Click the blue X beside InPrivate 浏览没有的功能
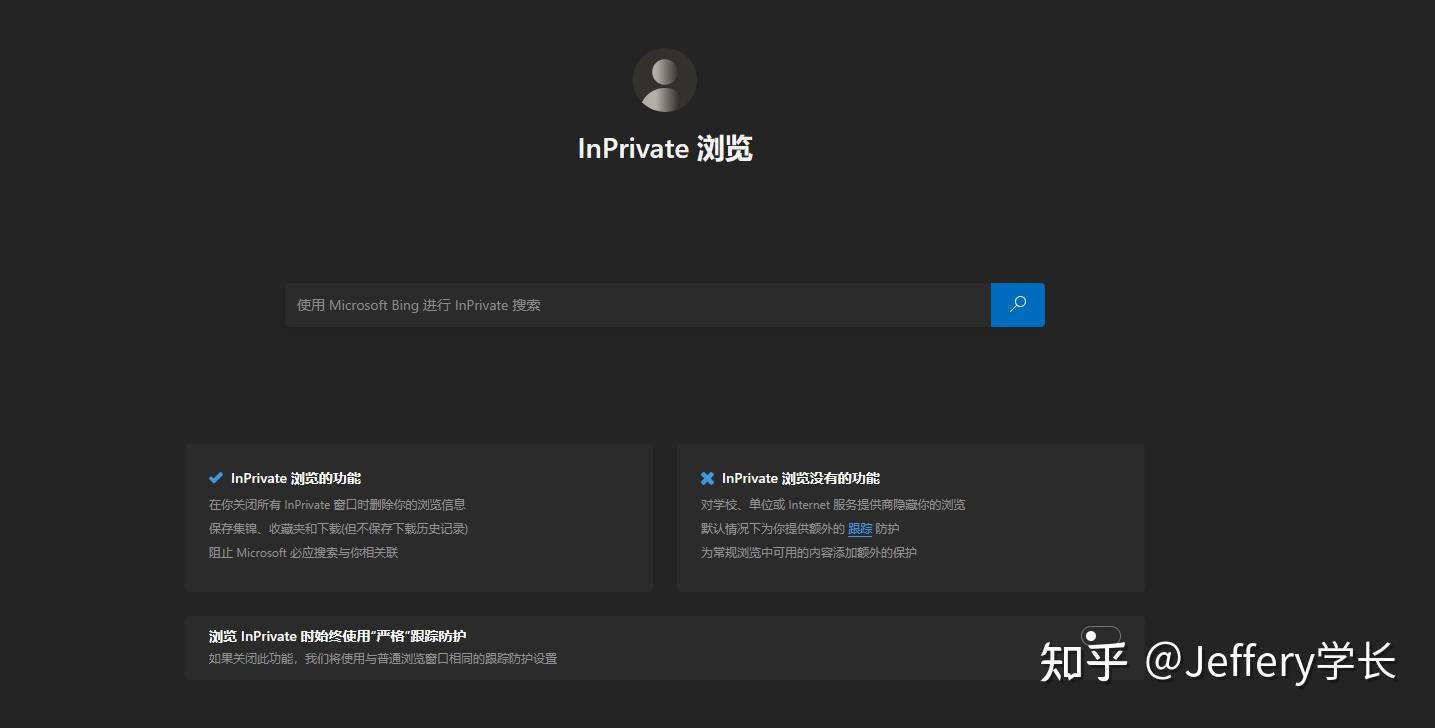 coord(708,478)
